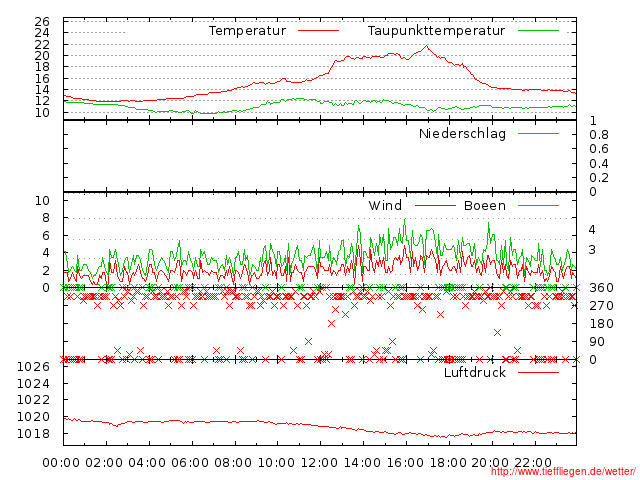Click the 26 temperature axis value
The width and height of the screenshot is (640, 480).
pyautogui.click(x=42, y=21)
